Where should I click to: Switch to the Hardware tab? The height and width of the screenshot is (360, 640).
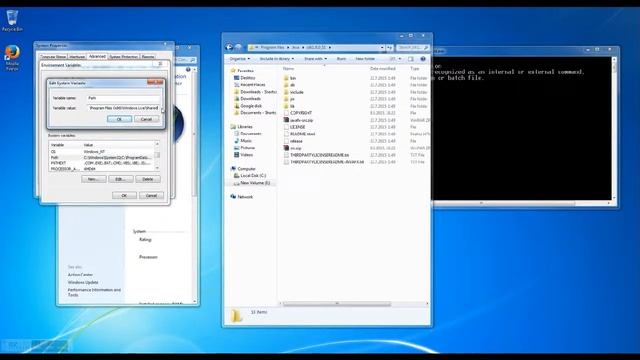pyautogui.click(x=77, y=57)
